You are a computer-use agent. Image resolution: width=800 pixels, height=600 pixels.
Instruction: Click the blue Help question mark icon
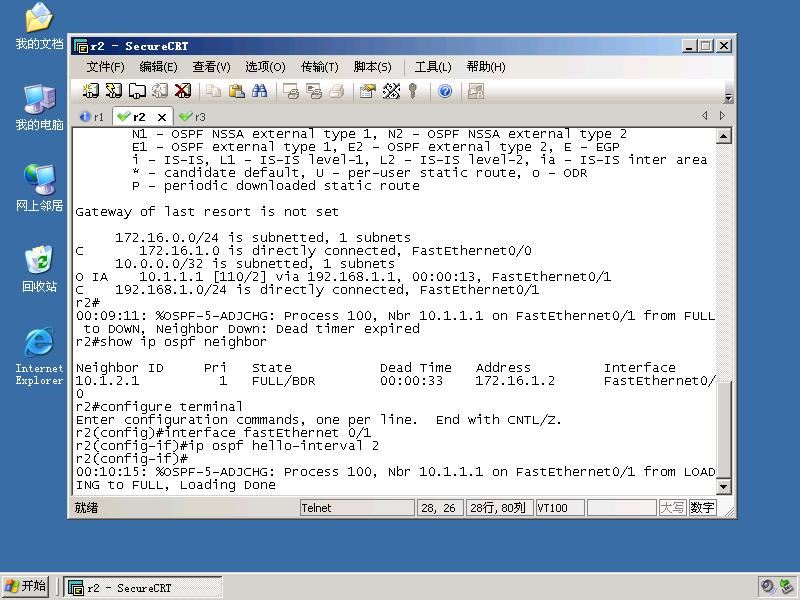445,91
